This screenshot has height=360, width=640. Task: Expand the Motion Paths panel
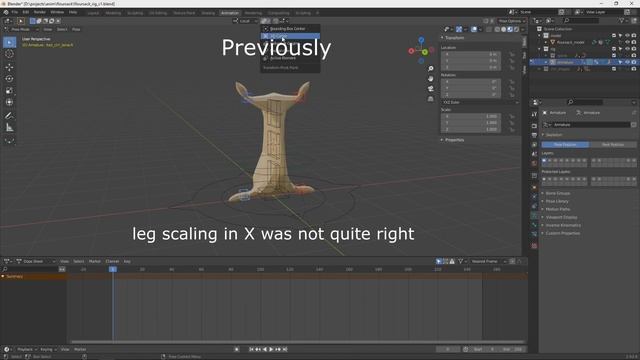point(558,209)
